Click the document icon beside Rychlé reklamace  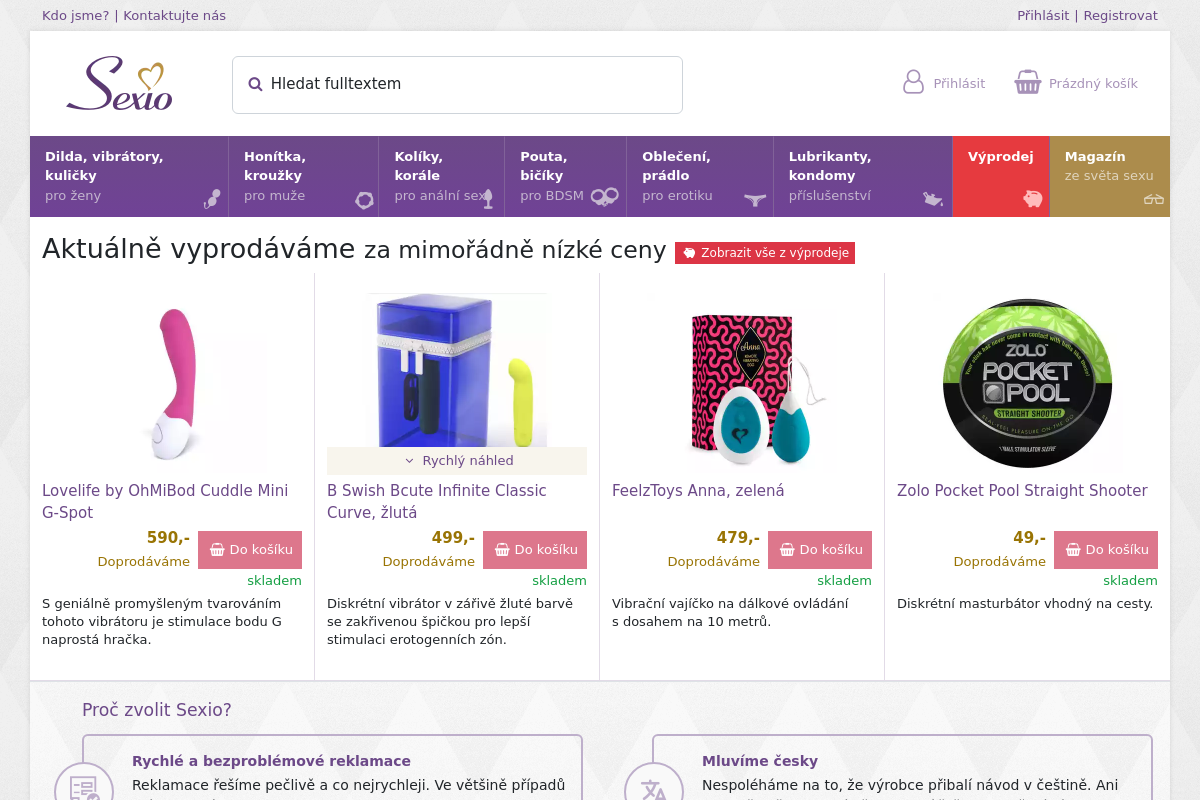[84, 790]
